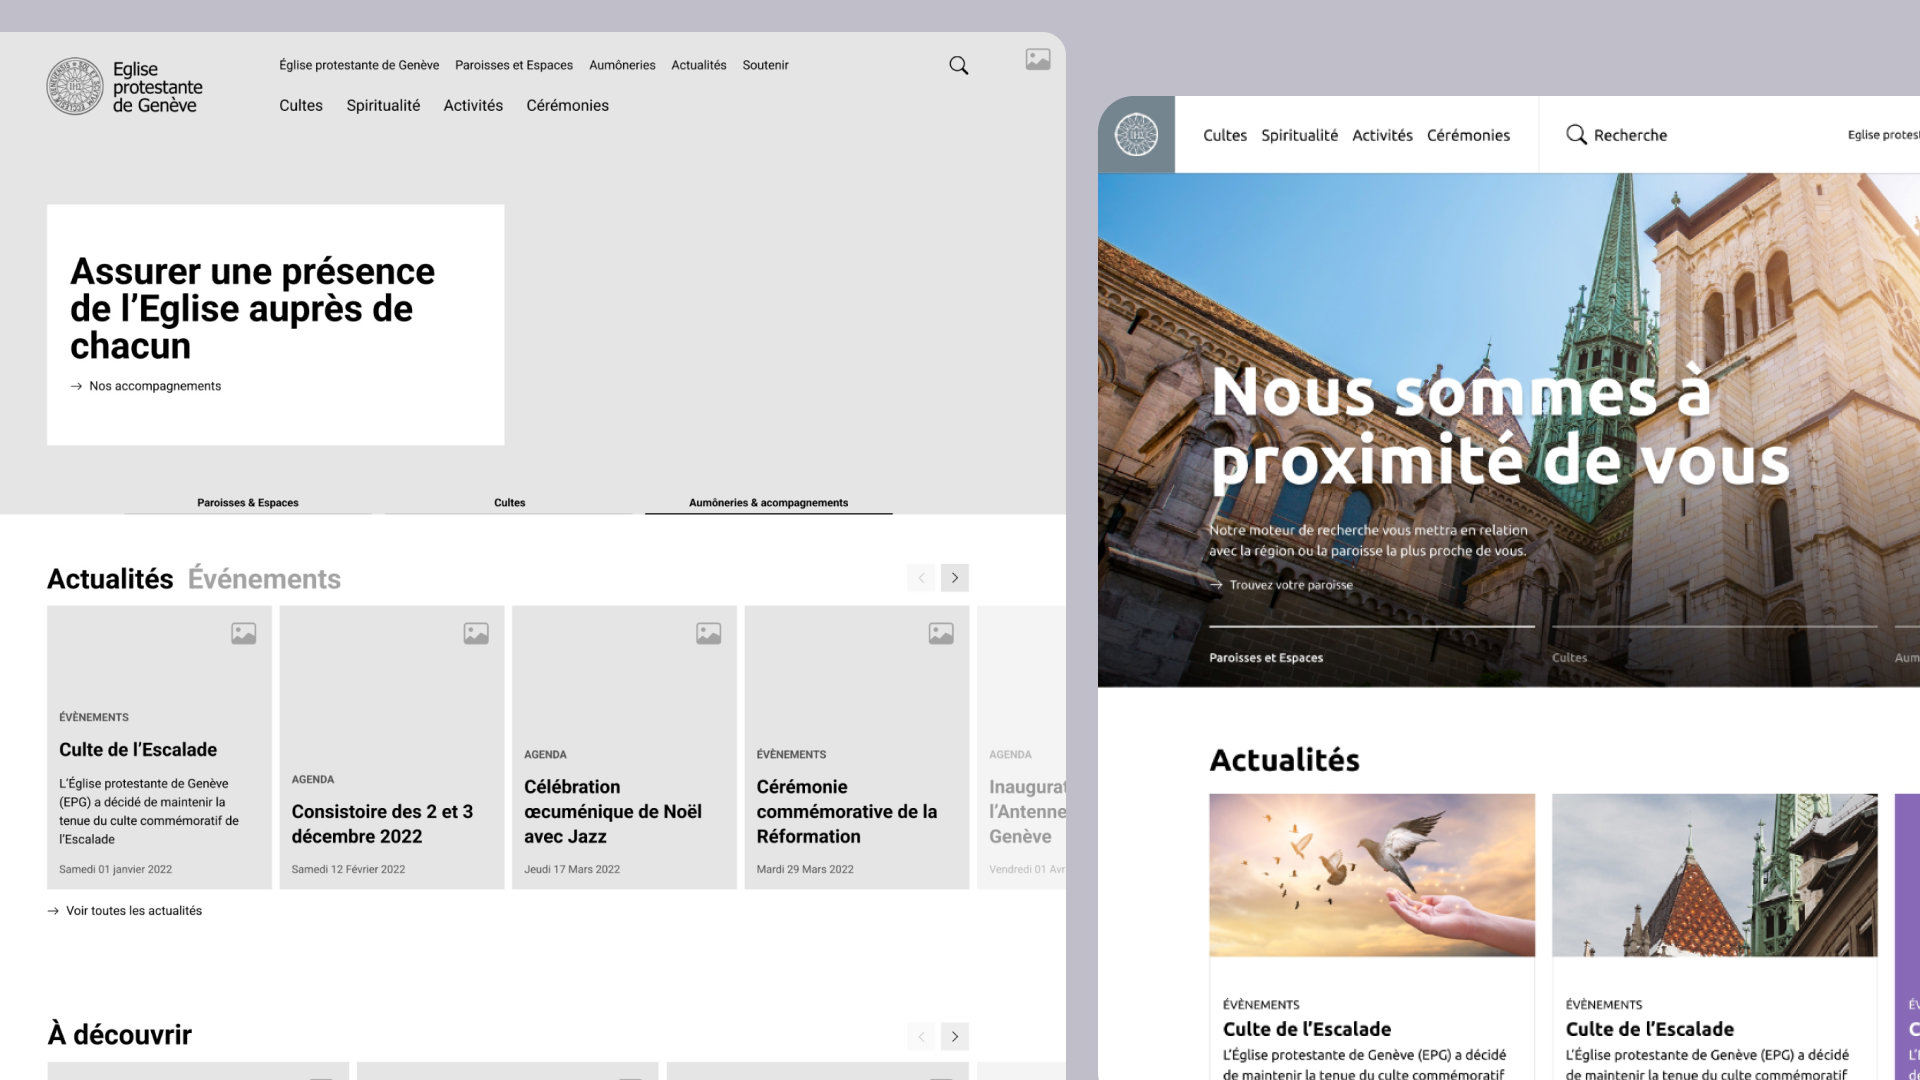
Task: Click previous arrow in Actualités carousel
Action: (x=921, y=578)
